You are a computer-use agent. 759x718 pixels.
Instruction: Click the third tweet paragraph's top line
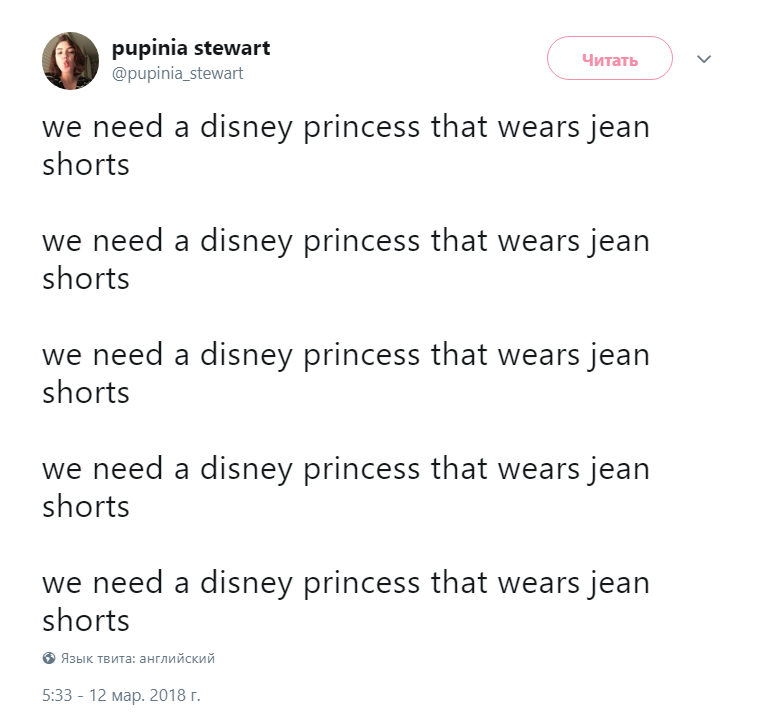[346, 355]
